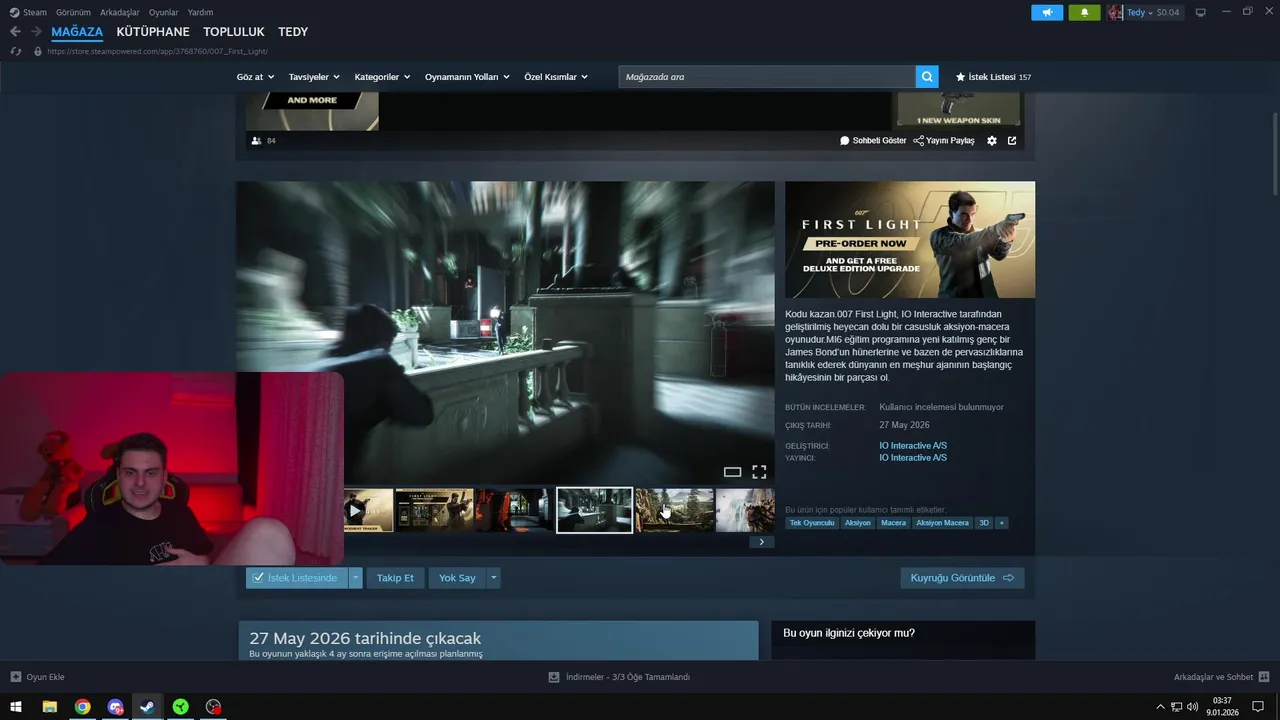The width and height of the screenshot is (1280, 720).
Task: Open Windows Start menu
Action: pyautogui.click(x=16, y=707)
